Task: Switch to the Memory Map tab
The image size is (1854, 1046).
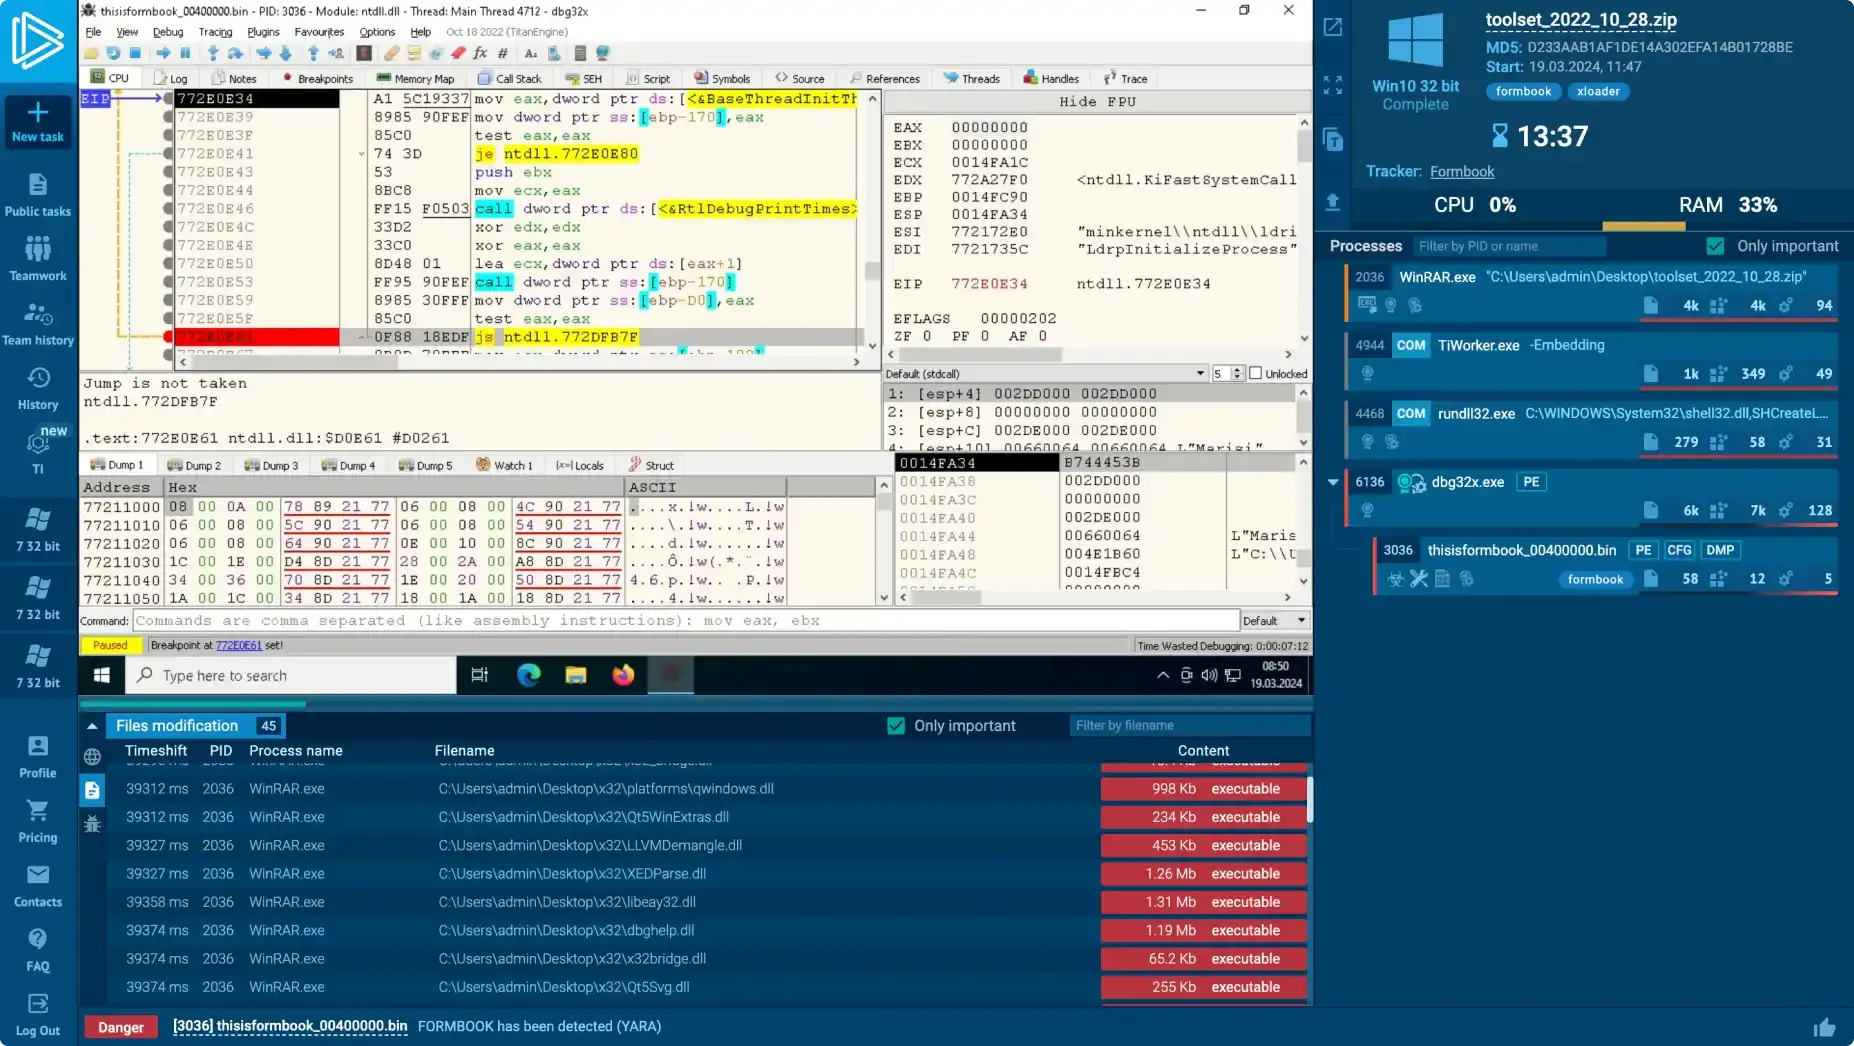Action: tap(415, 78)
